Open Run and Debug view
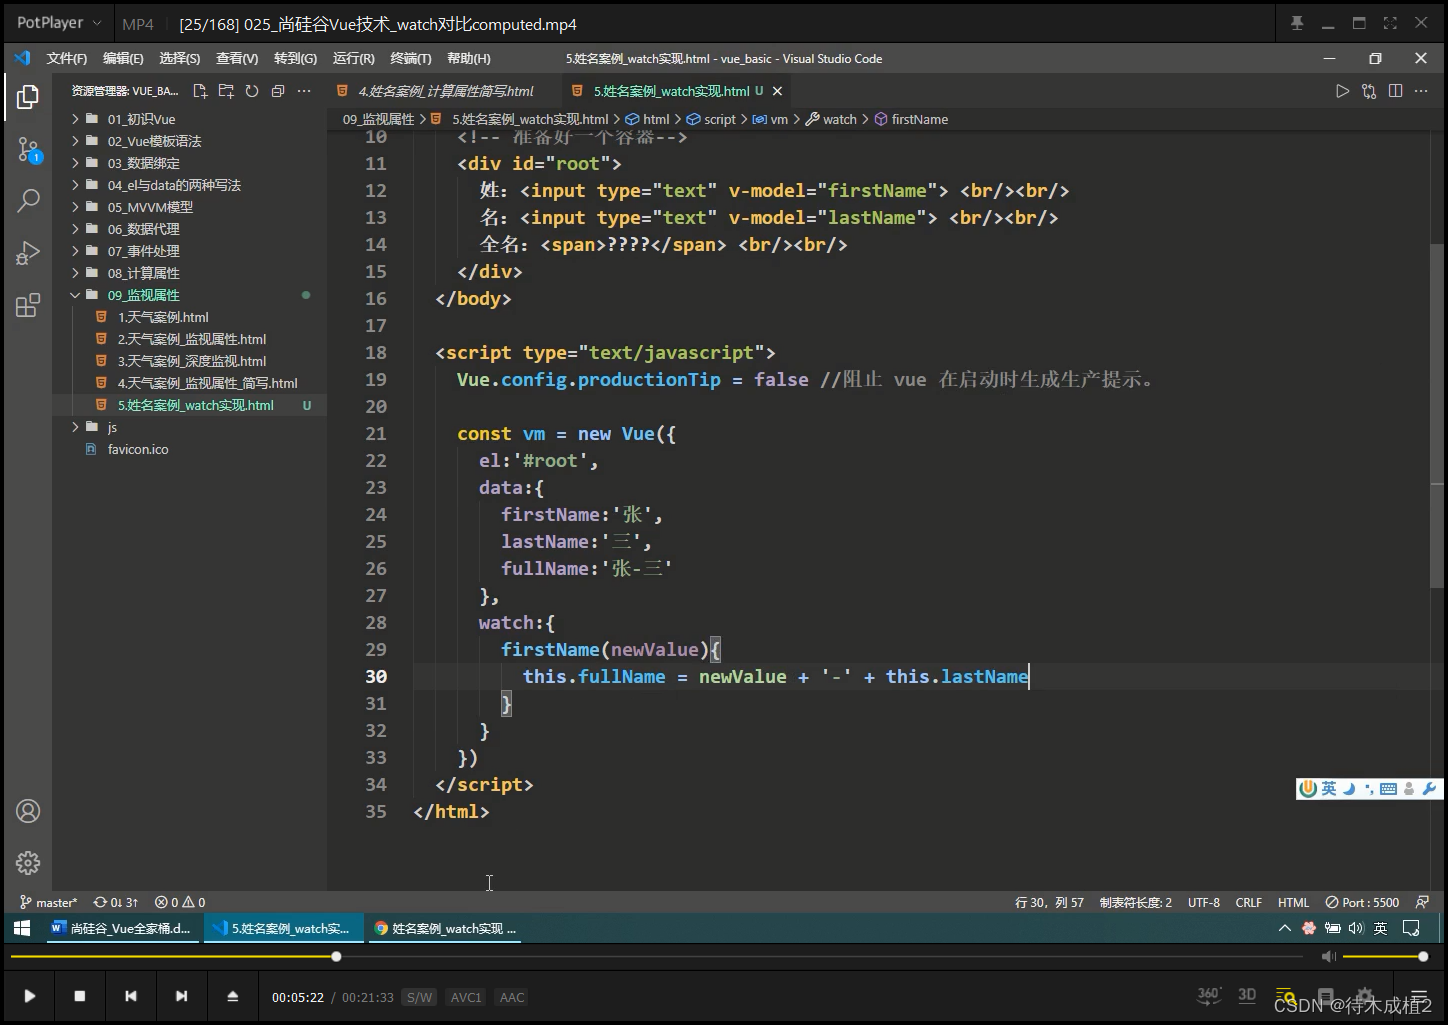The width and height of the screenshot is (1448, 1025). click(x=28, y=253)
